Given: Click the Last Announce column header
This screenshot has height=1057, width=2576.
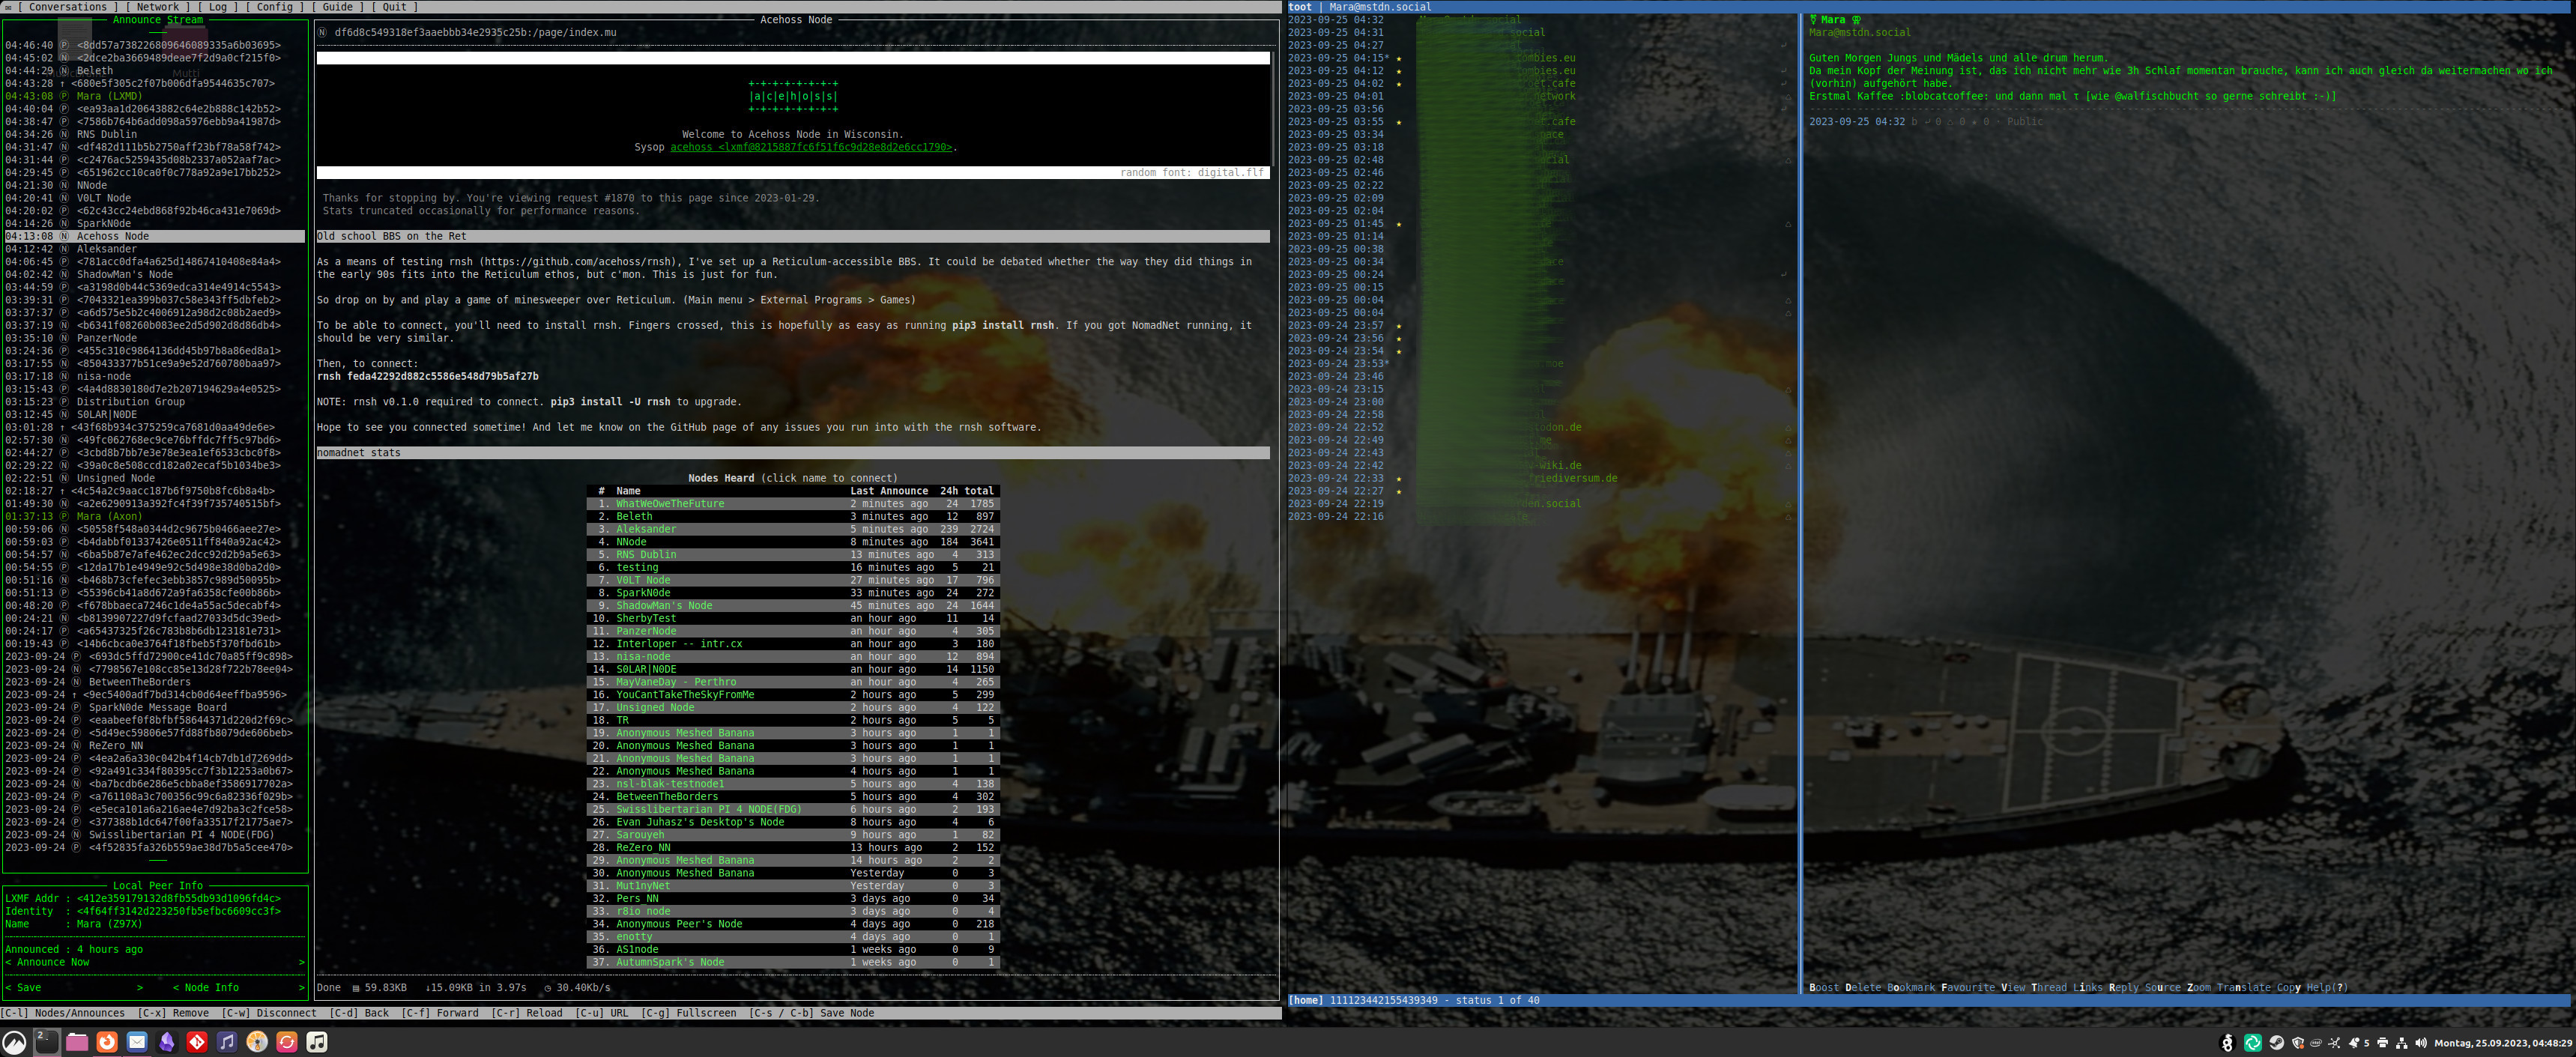Looking at the screenshot, I should point(889,491).
